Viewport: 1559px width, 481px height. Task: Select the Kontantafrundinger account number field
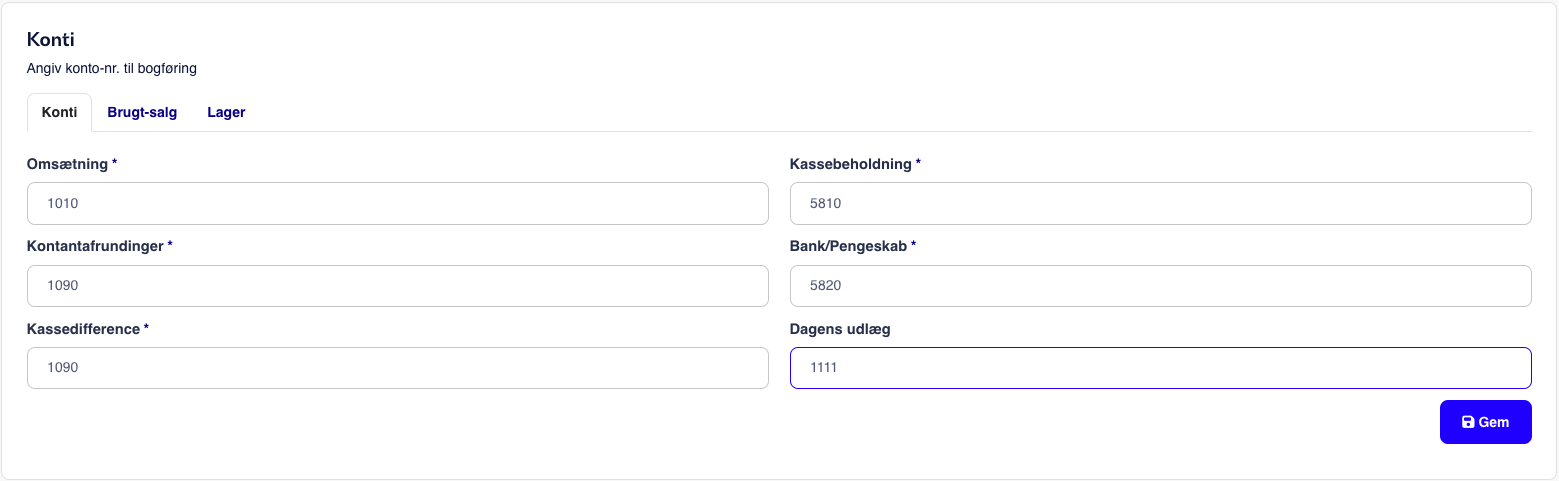(398, 285)
